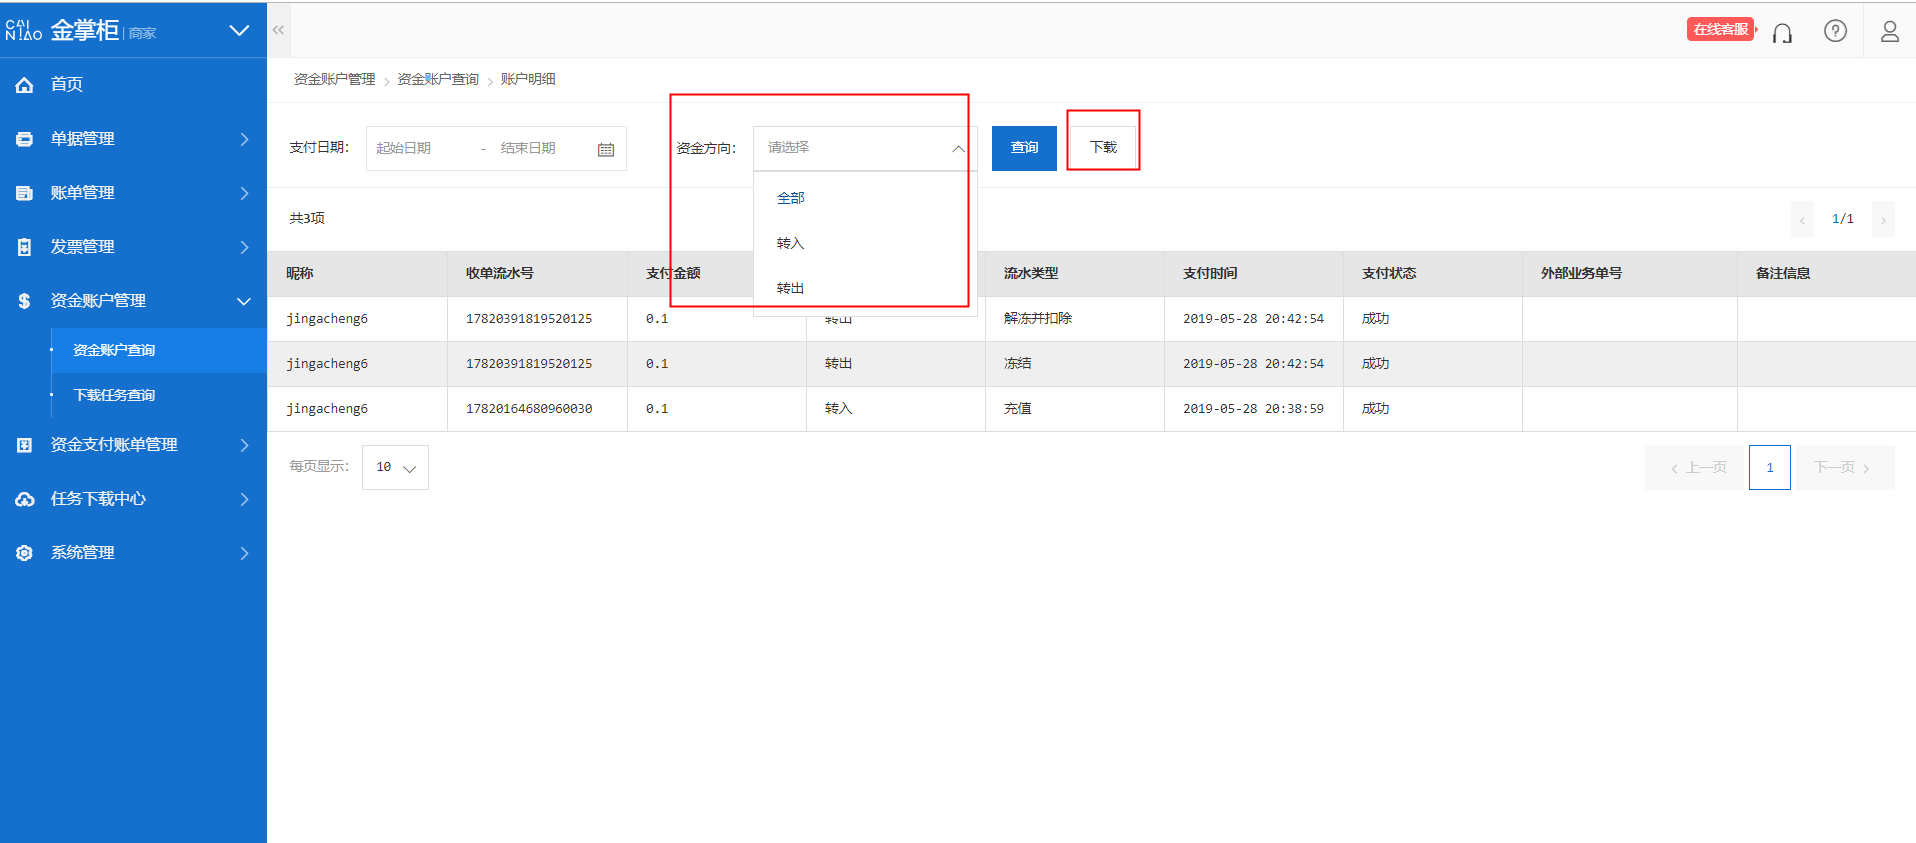Viewport: 1916px width, 843px height.
Task: Click the 发票管理 sidebar icon
Action: point(25,247)
